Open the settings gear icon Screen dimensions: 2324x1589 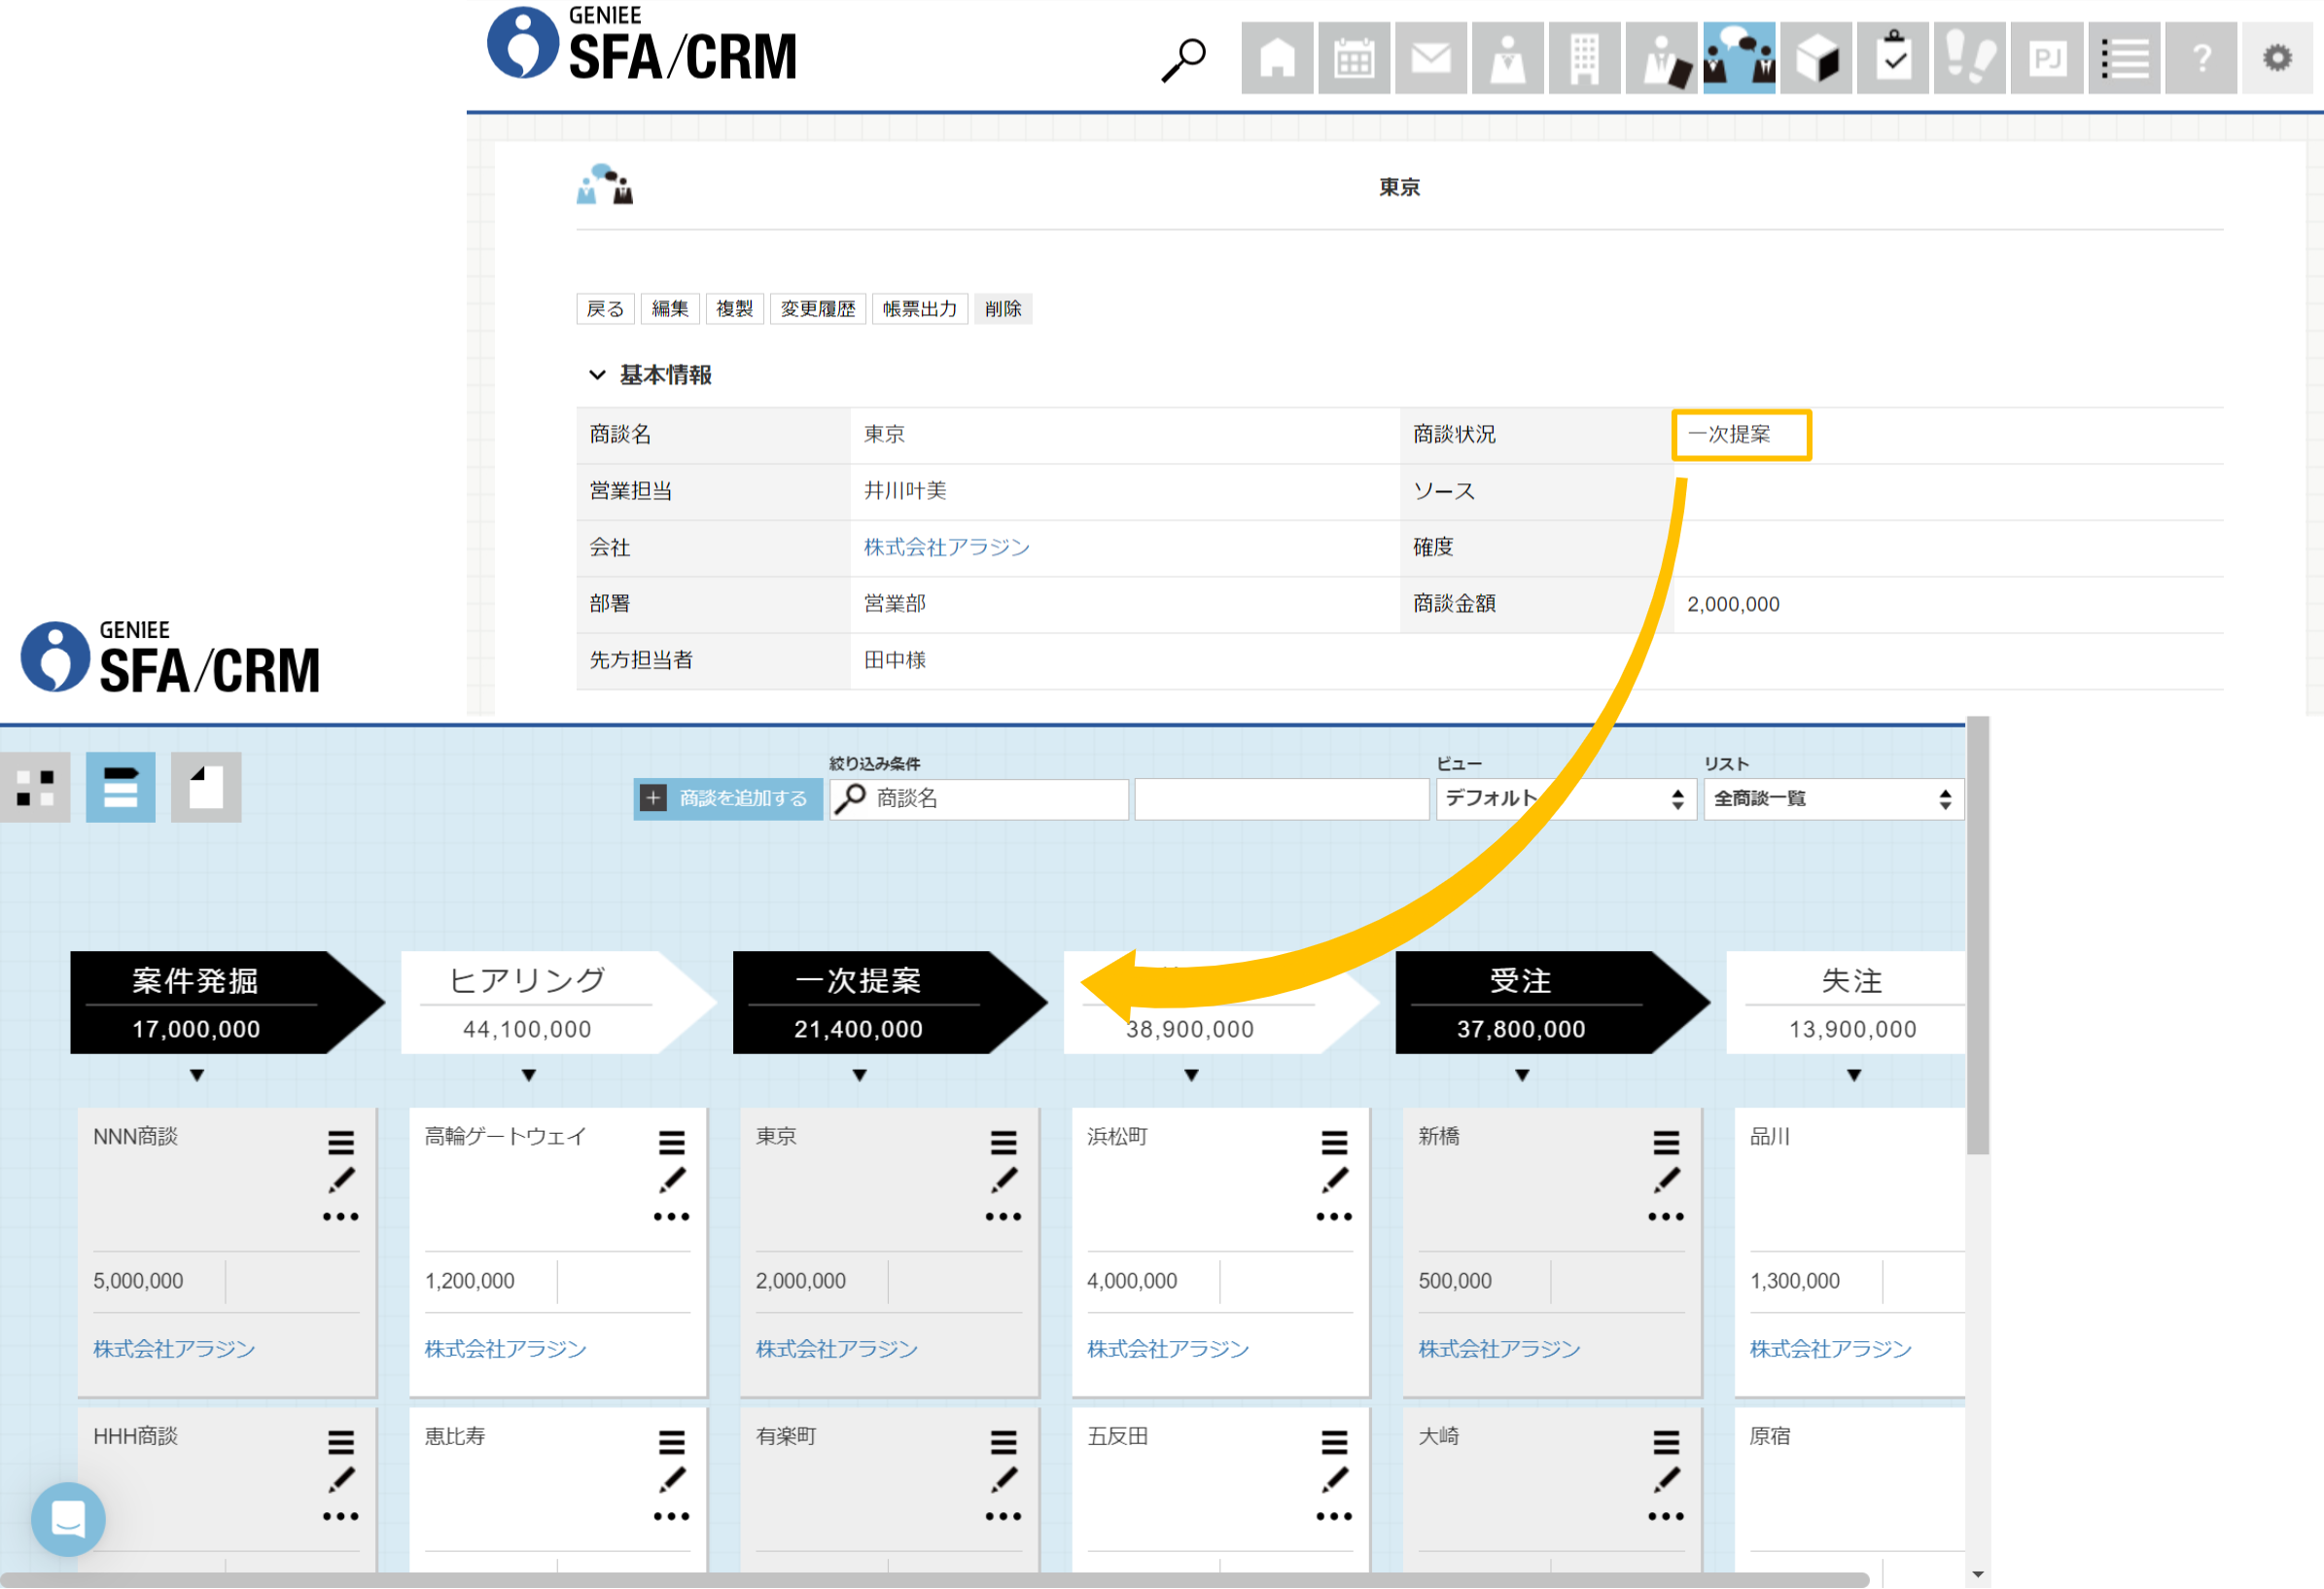point(2278,58)
